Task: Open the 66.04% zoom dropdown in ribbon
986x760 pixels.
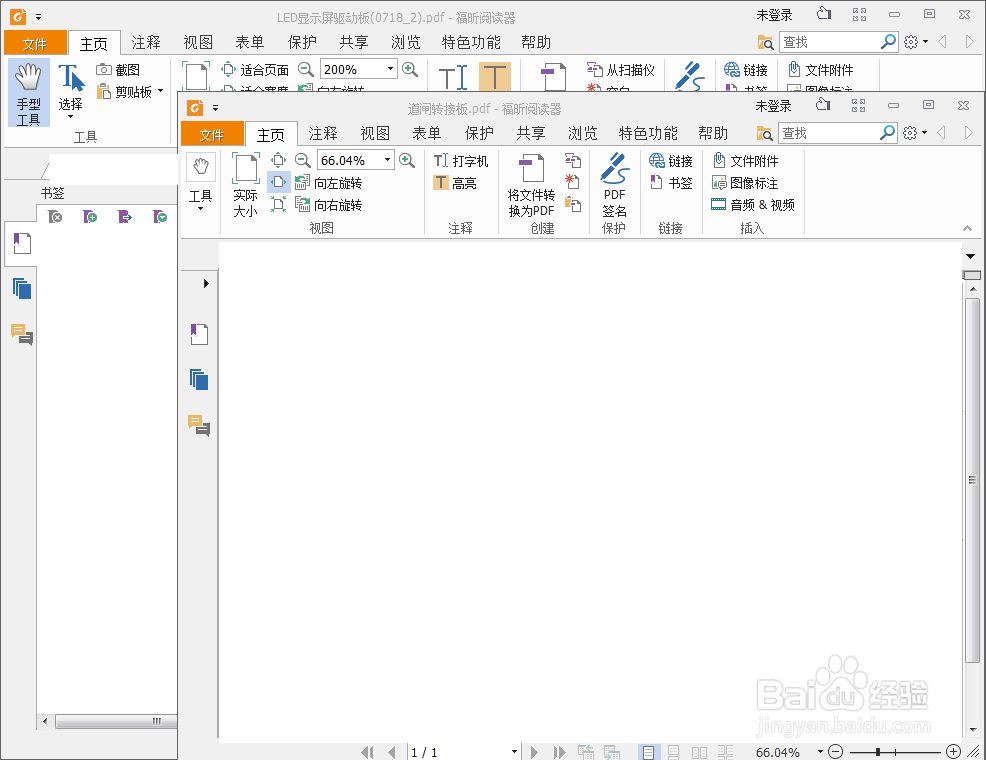Action: pyautogui.click(x=388, y=160)
